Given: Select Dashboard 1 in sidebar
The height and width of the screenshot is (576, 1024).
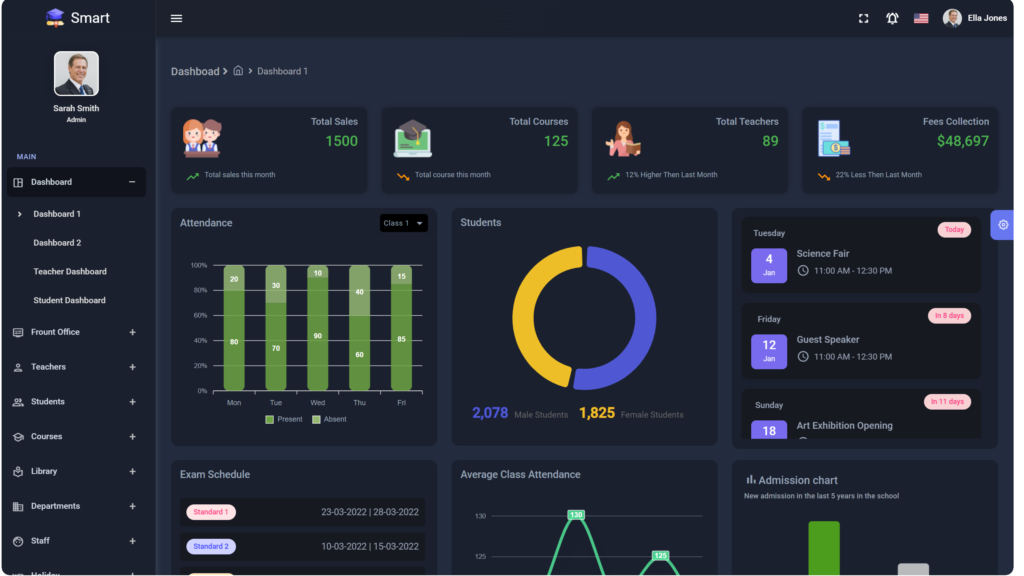Looking at the screenshot, I should tap(57, 214).
